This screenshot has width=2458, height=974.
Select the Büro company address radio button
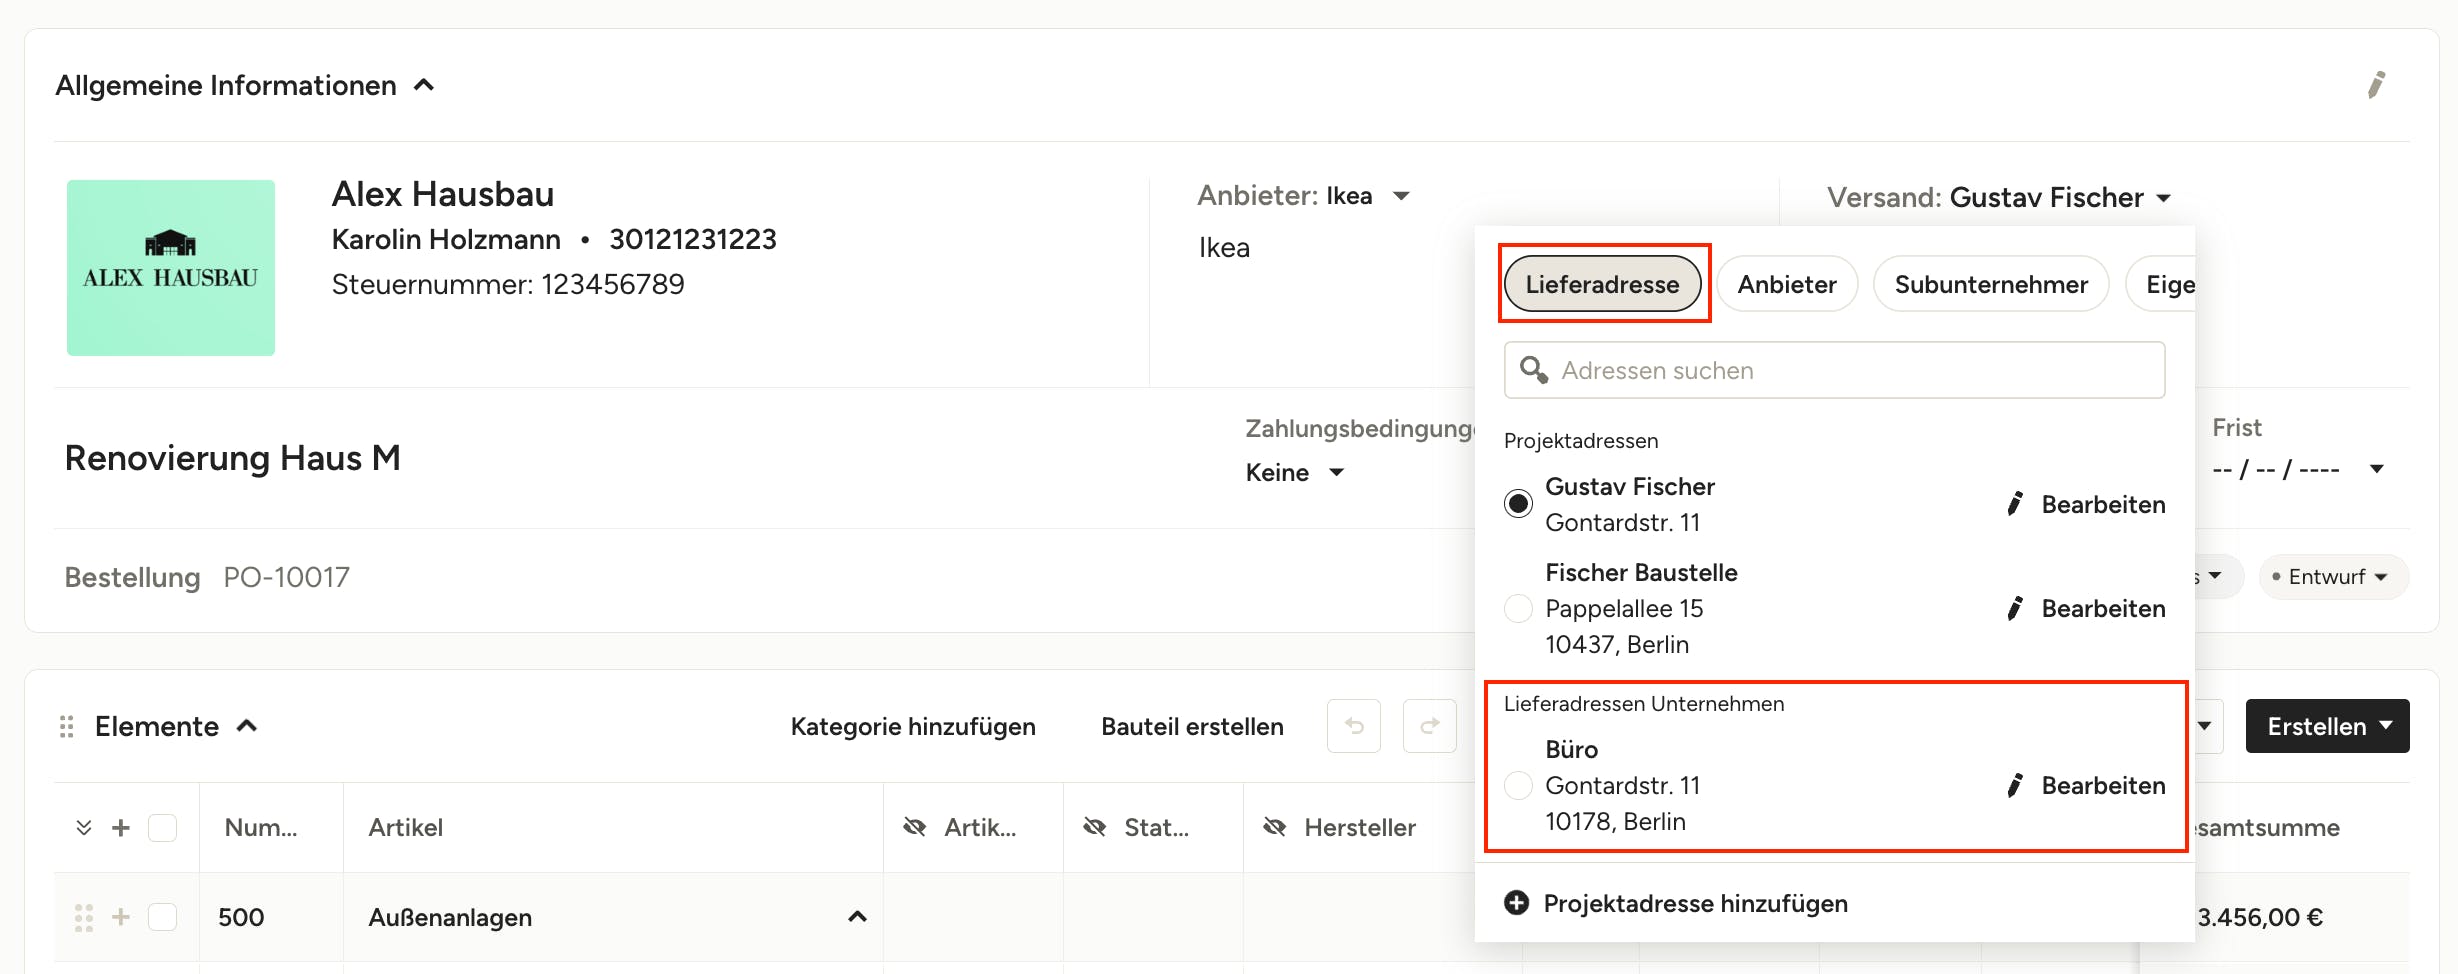click(1518, 785)
